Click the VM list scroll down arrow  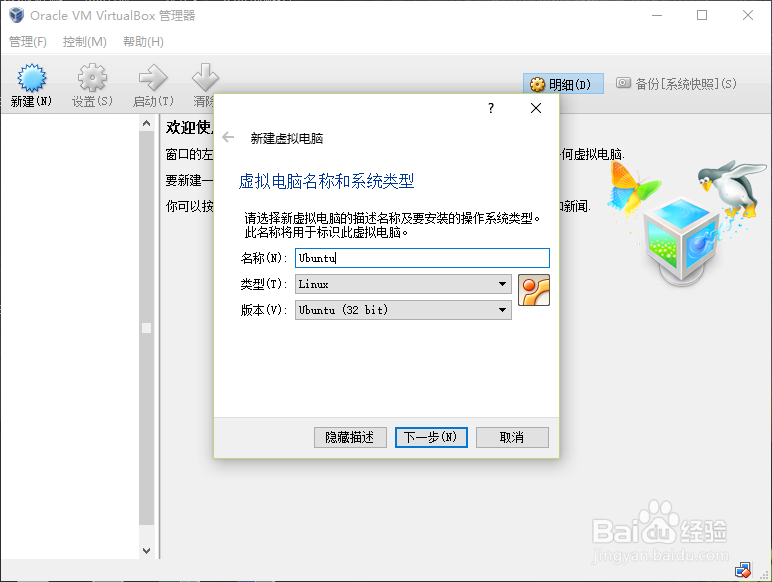tap(146, 550)
